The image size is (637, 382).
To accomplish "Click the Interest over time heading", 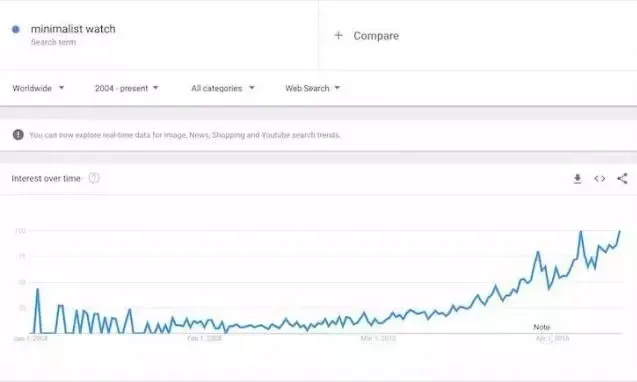I will [x=46, y=178].
